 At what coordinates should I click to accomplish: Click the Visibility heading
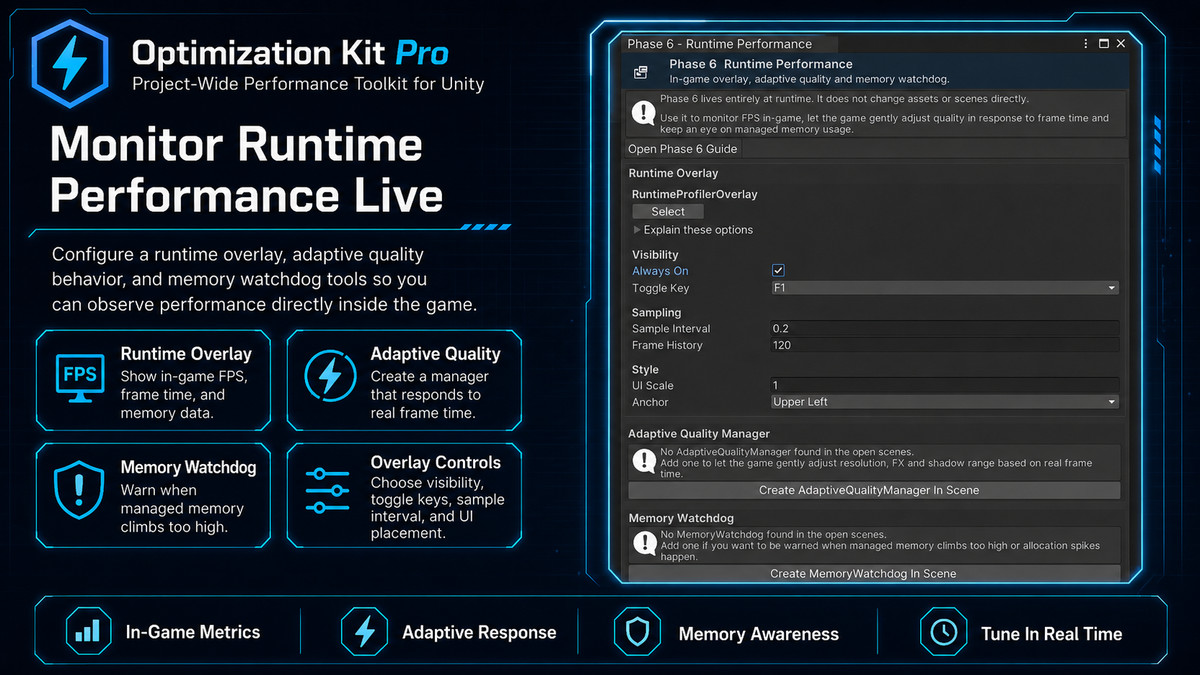tap(655, 255)
